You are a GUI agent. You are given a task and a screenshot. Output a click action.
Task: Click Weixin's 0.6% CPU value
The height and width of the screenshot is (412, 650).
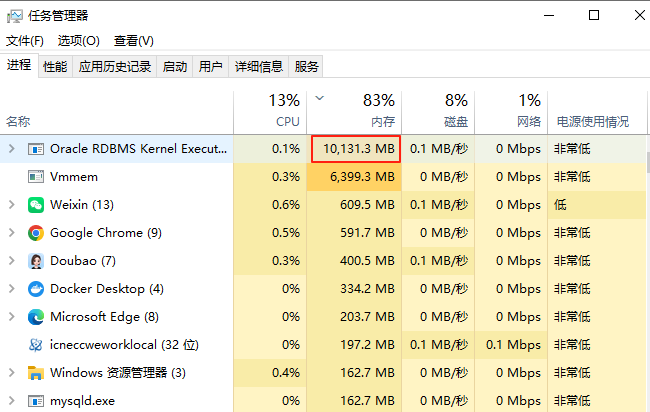[x=286, y=205]
